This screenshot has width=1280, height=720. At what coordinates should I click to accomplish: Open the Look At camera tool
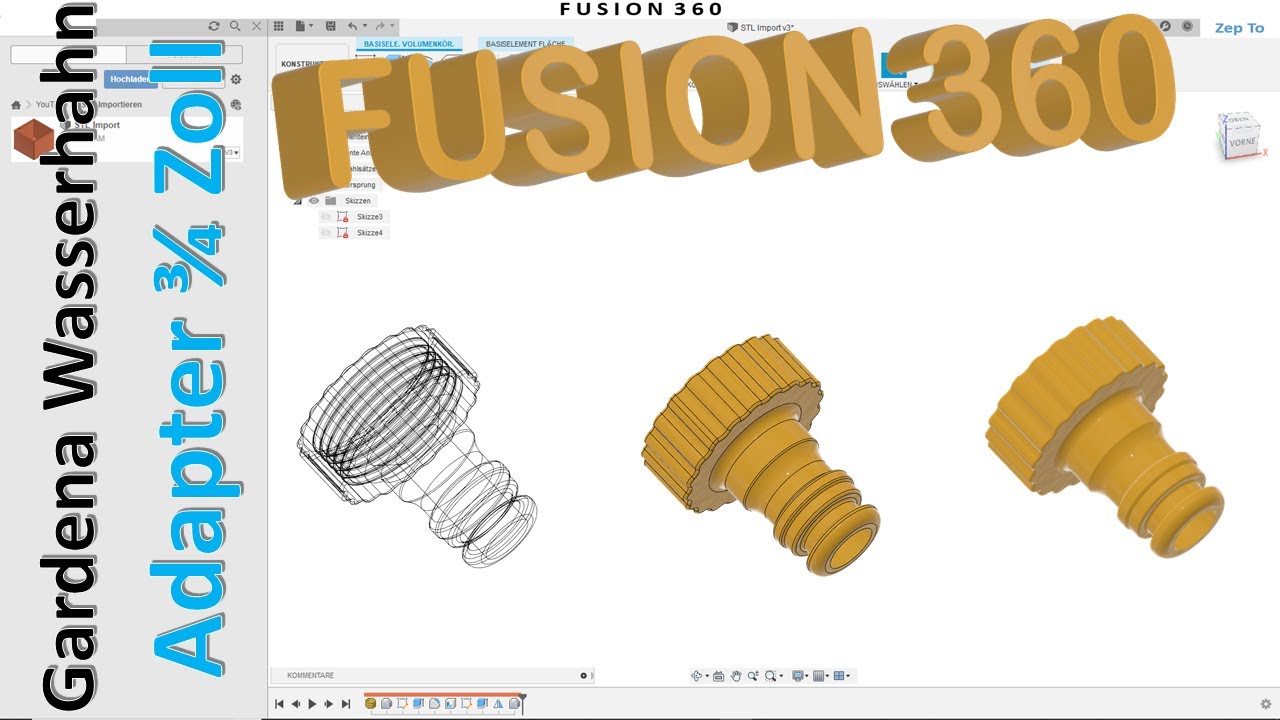click(718, 676)
